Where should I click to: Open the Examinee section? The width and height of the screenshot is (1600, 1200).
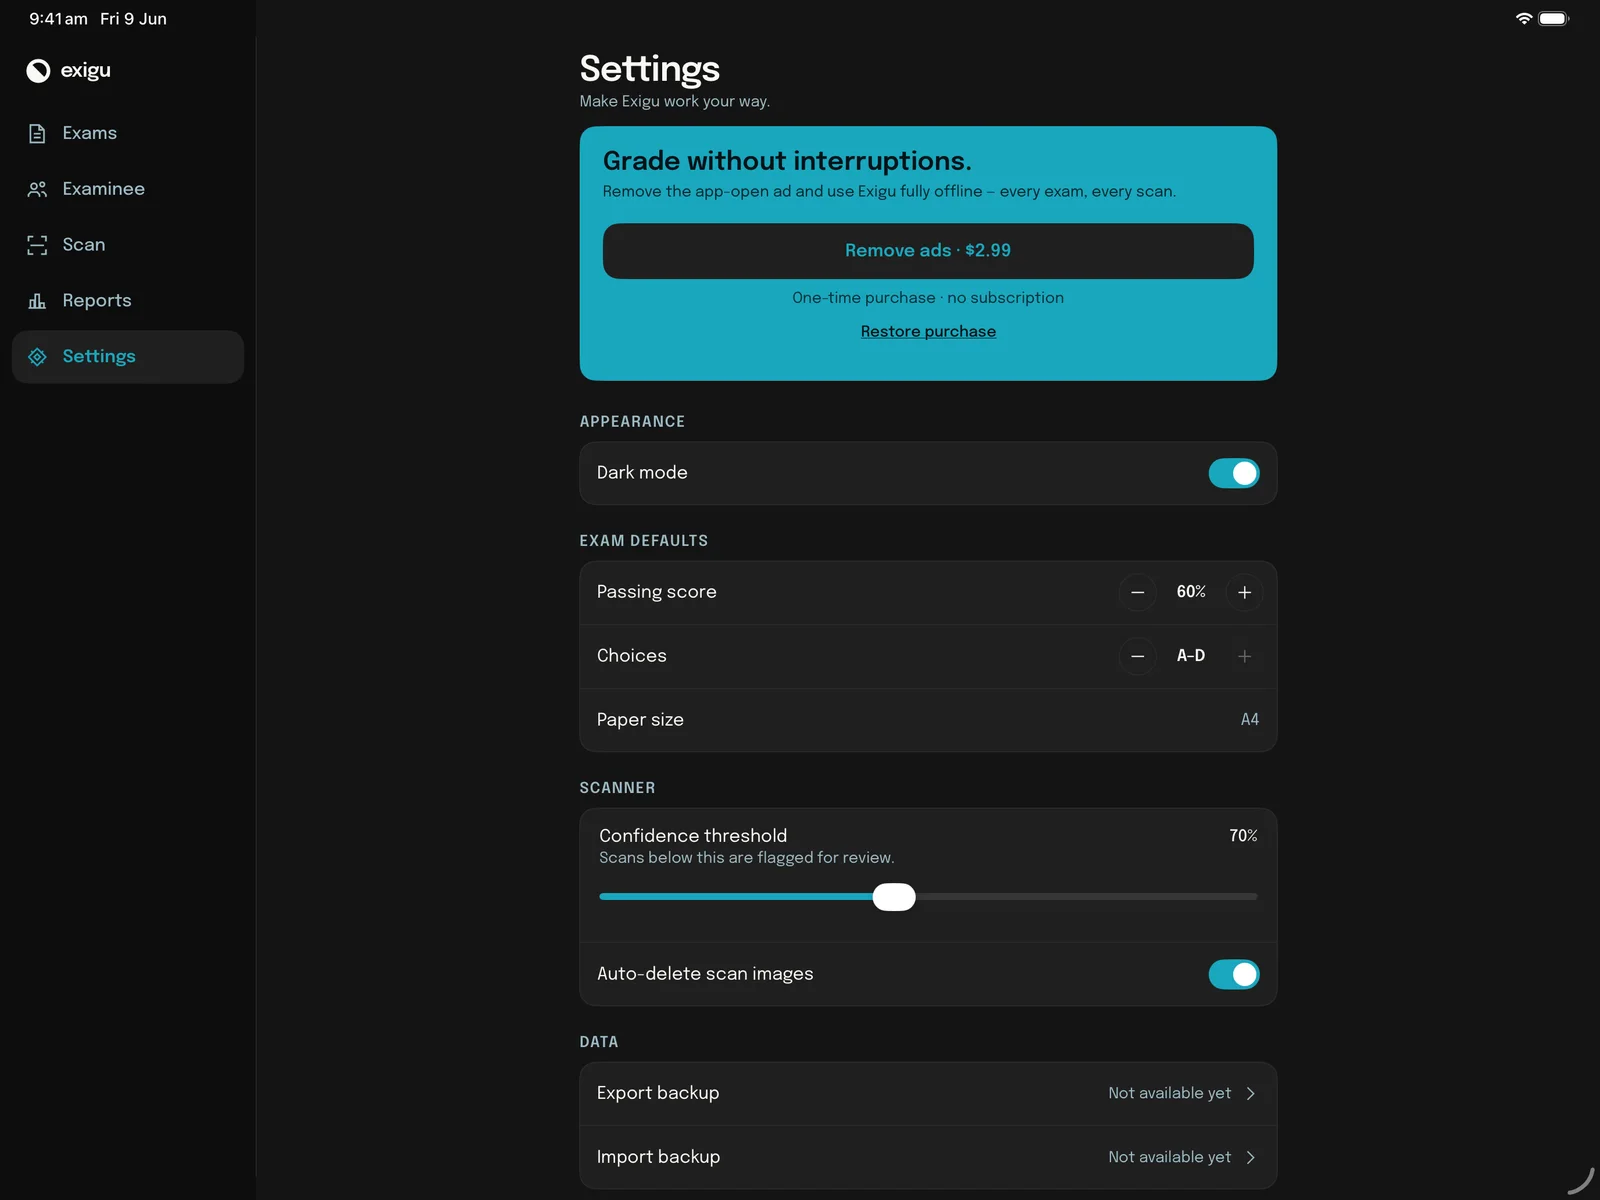(128, 189)
